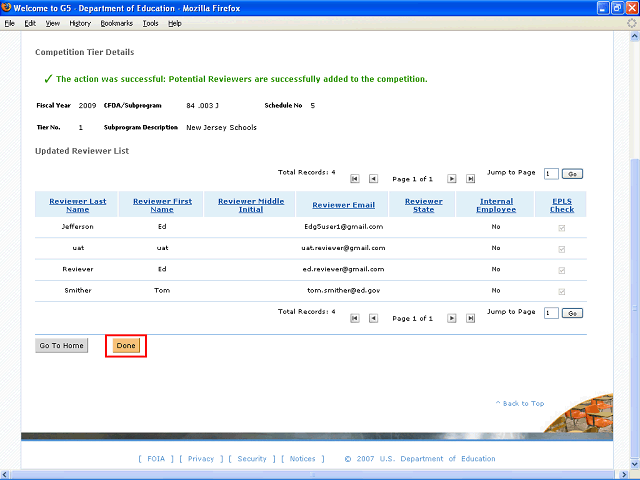Click the Firefox activity throbber icon
640x480 pixels.
(631, 23)
